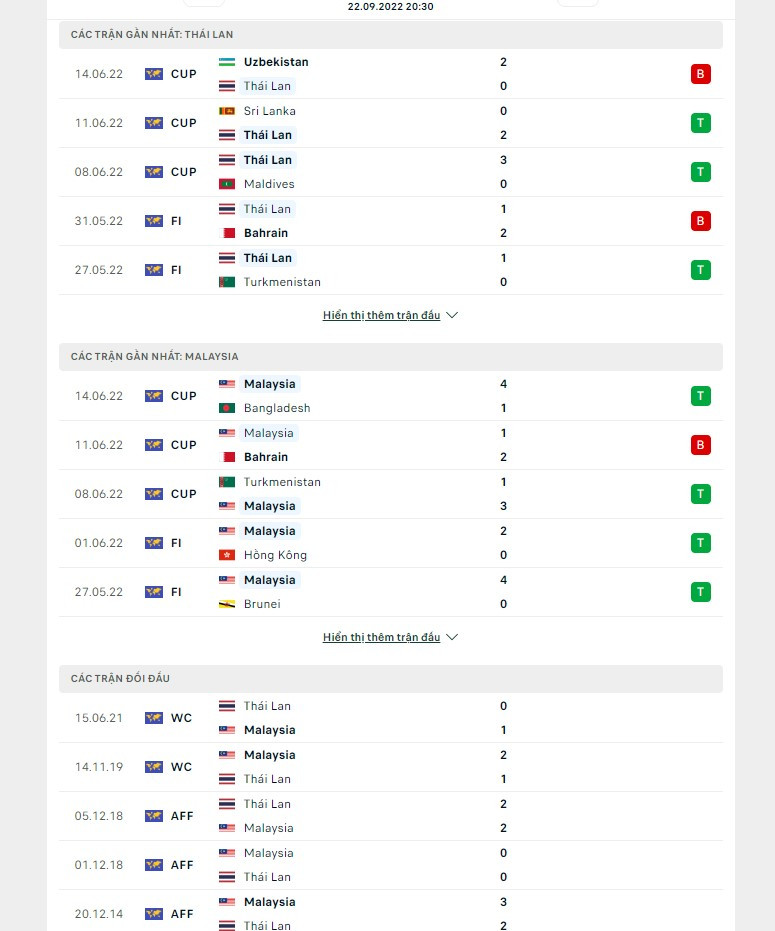This screenshot has height=931, width=775.
Task: Click the Bangladesh flag icon
Action: pos(227,408)
